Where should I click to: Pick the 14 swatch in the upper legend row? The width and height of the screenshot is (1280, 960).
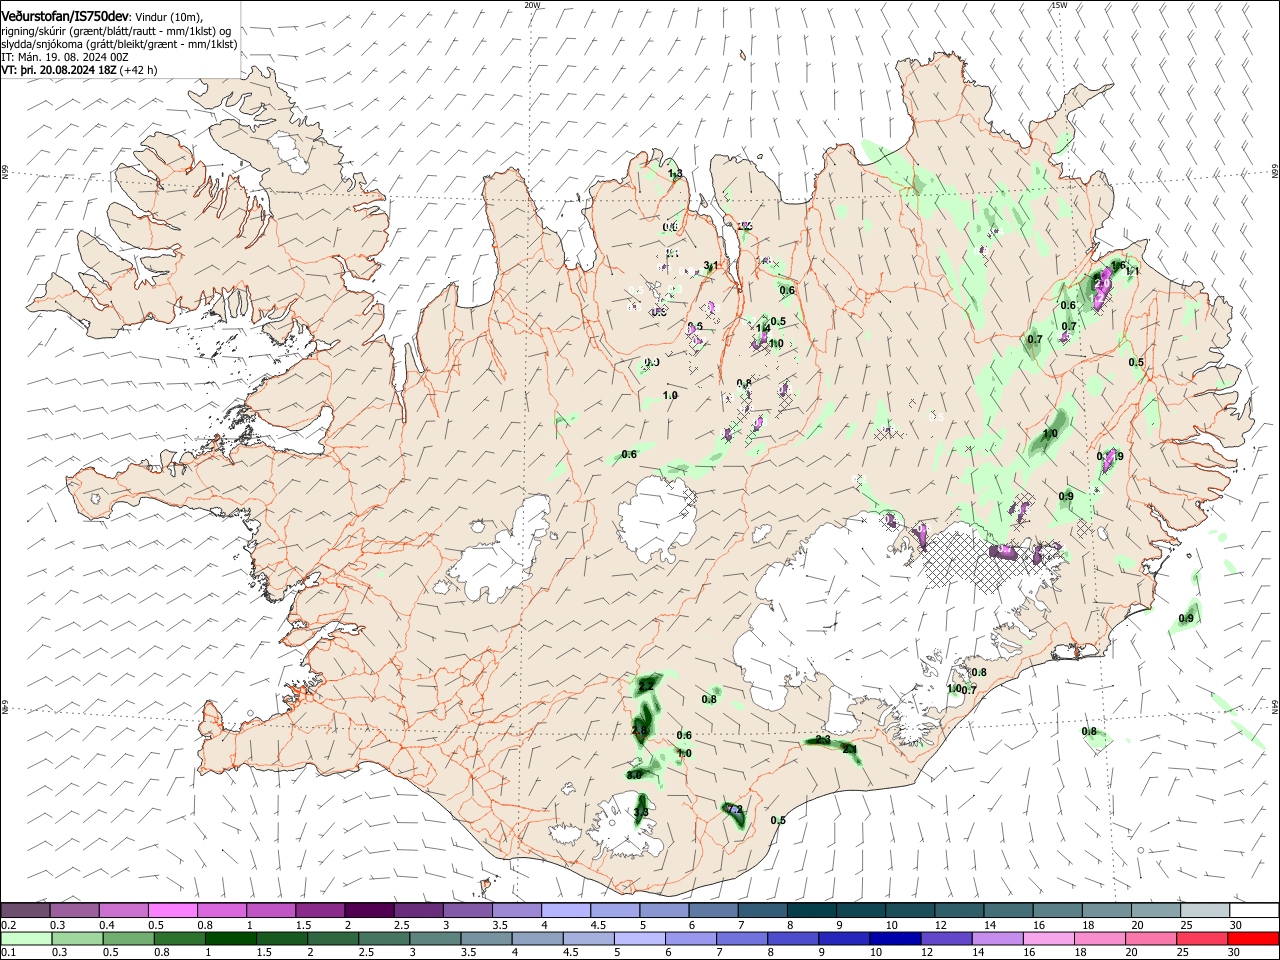click(1009, 910)
